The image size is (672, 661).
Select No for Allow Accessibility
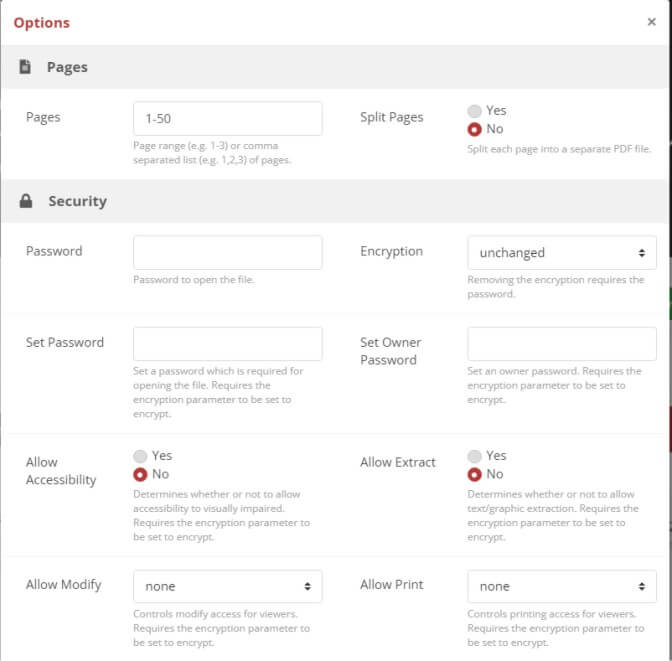[x=140, y=475]
